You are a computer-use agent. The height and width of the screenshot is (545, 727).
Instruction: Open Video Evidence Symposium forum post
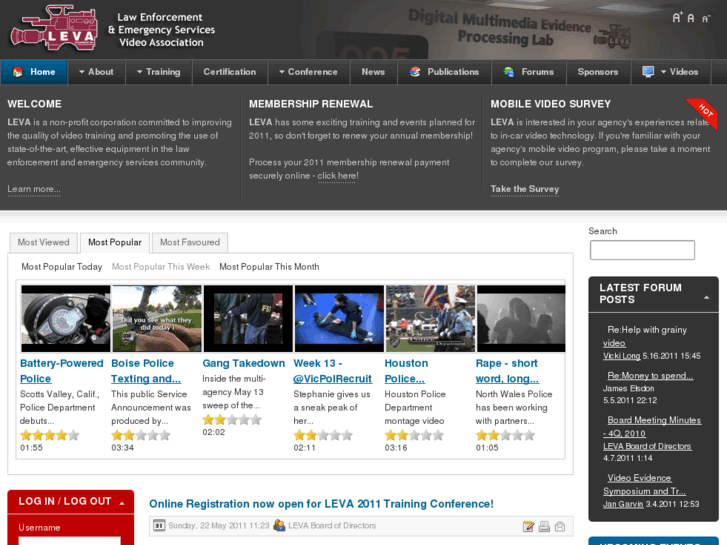(644, 484)
